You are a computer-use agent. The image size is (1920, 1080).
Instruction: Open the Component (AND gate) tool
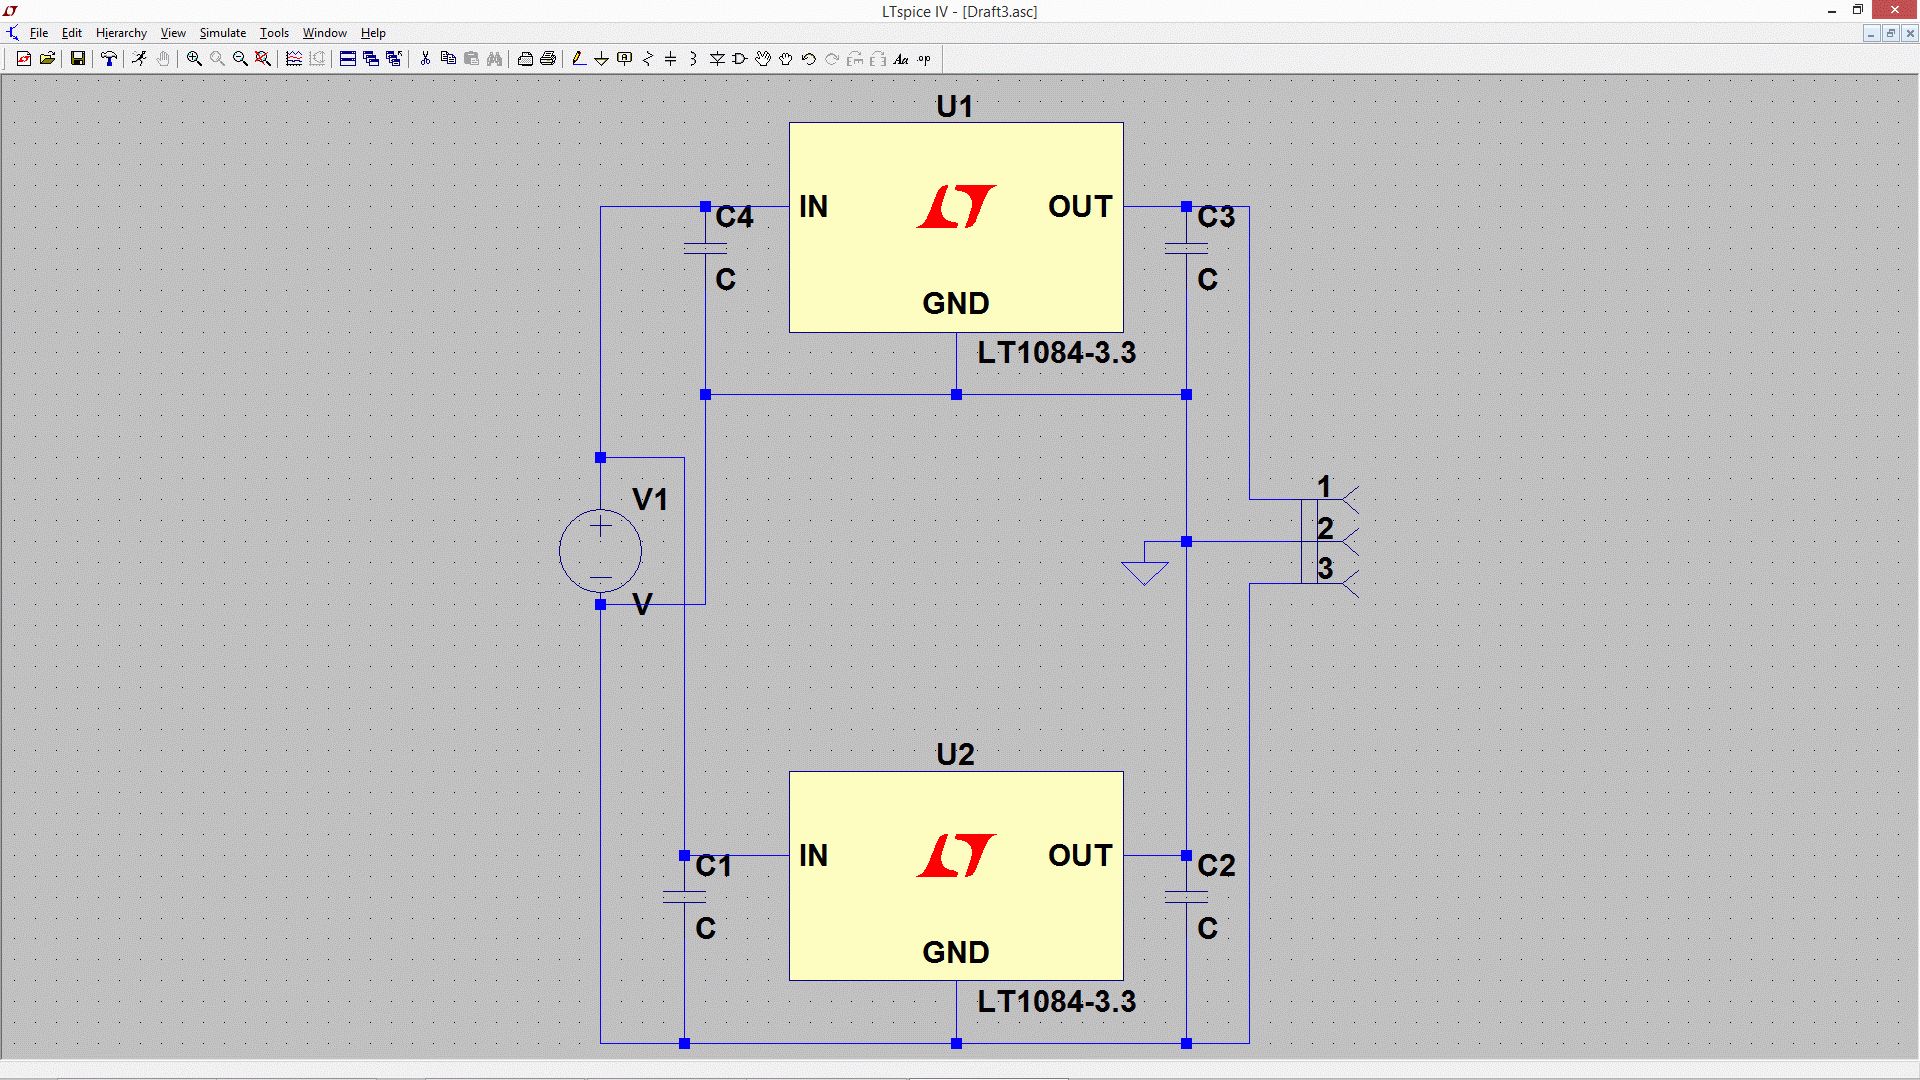point(740,59)
